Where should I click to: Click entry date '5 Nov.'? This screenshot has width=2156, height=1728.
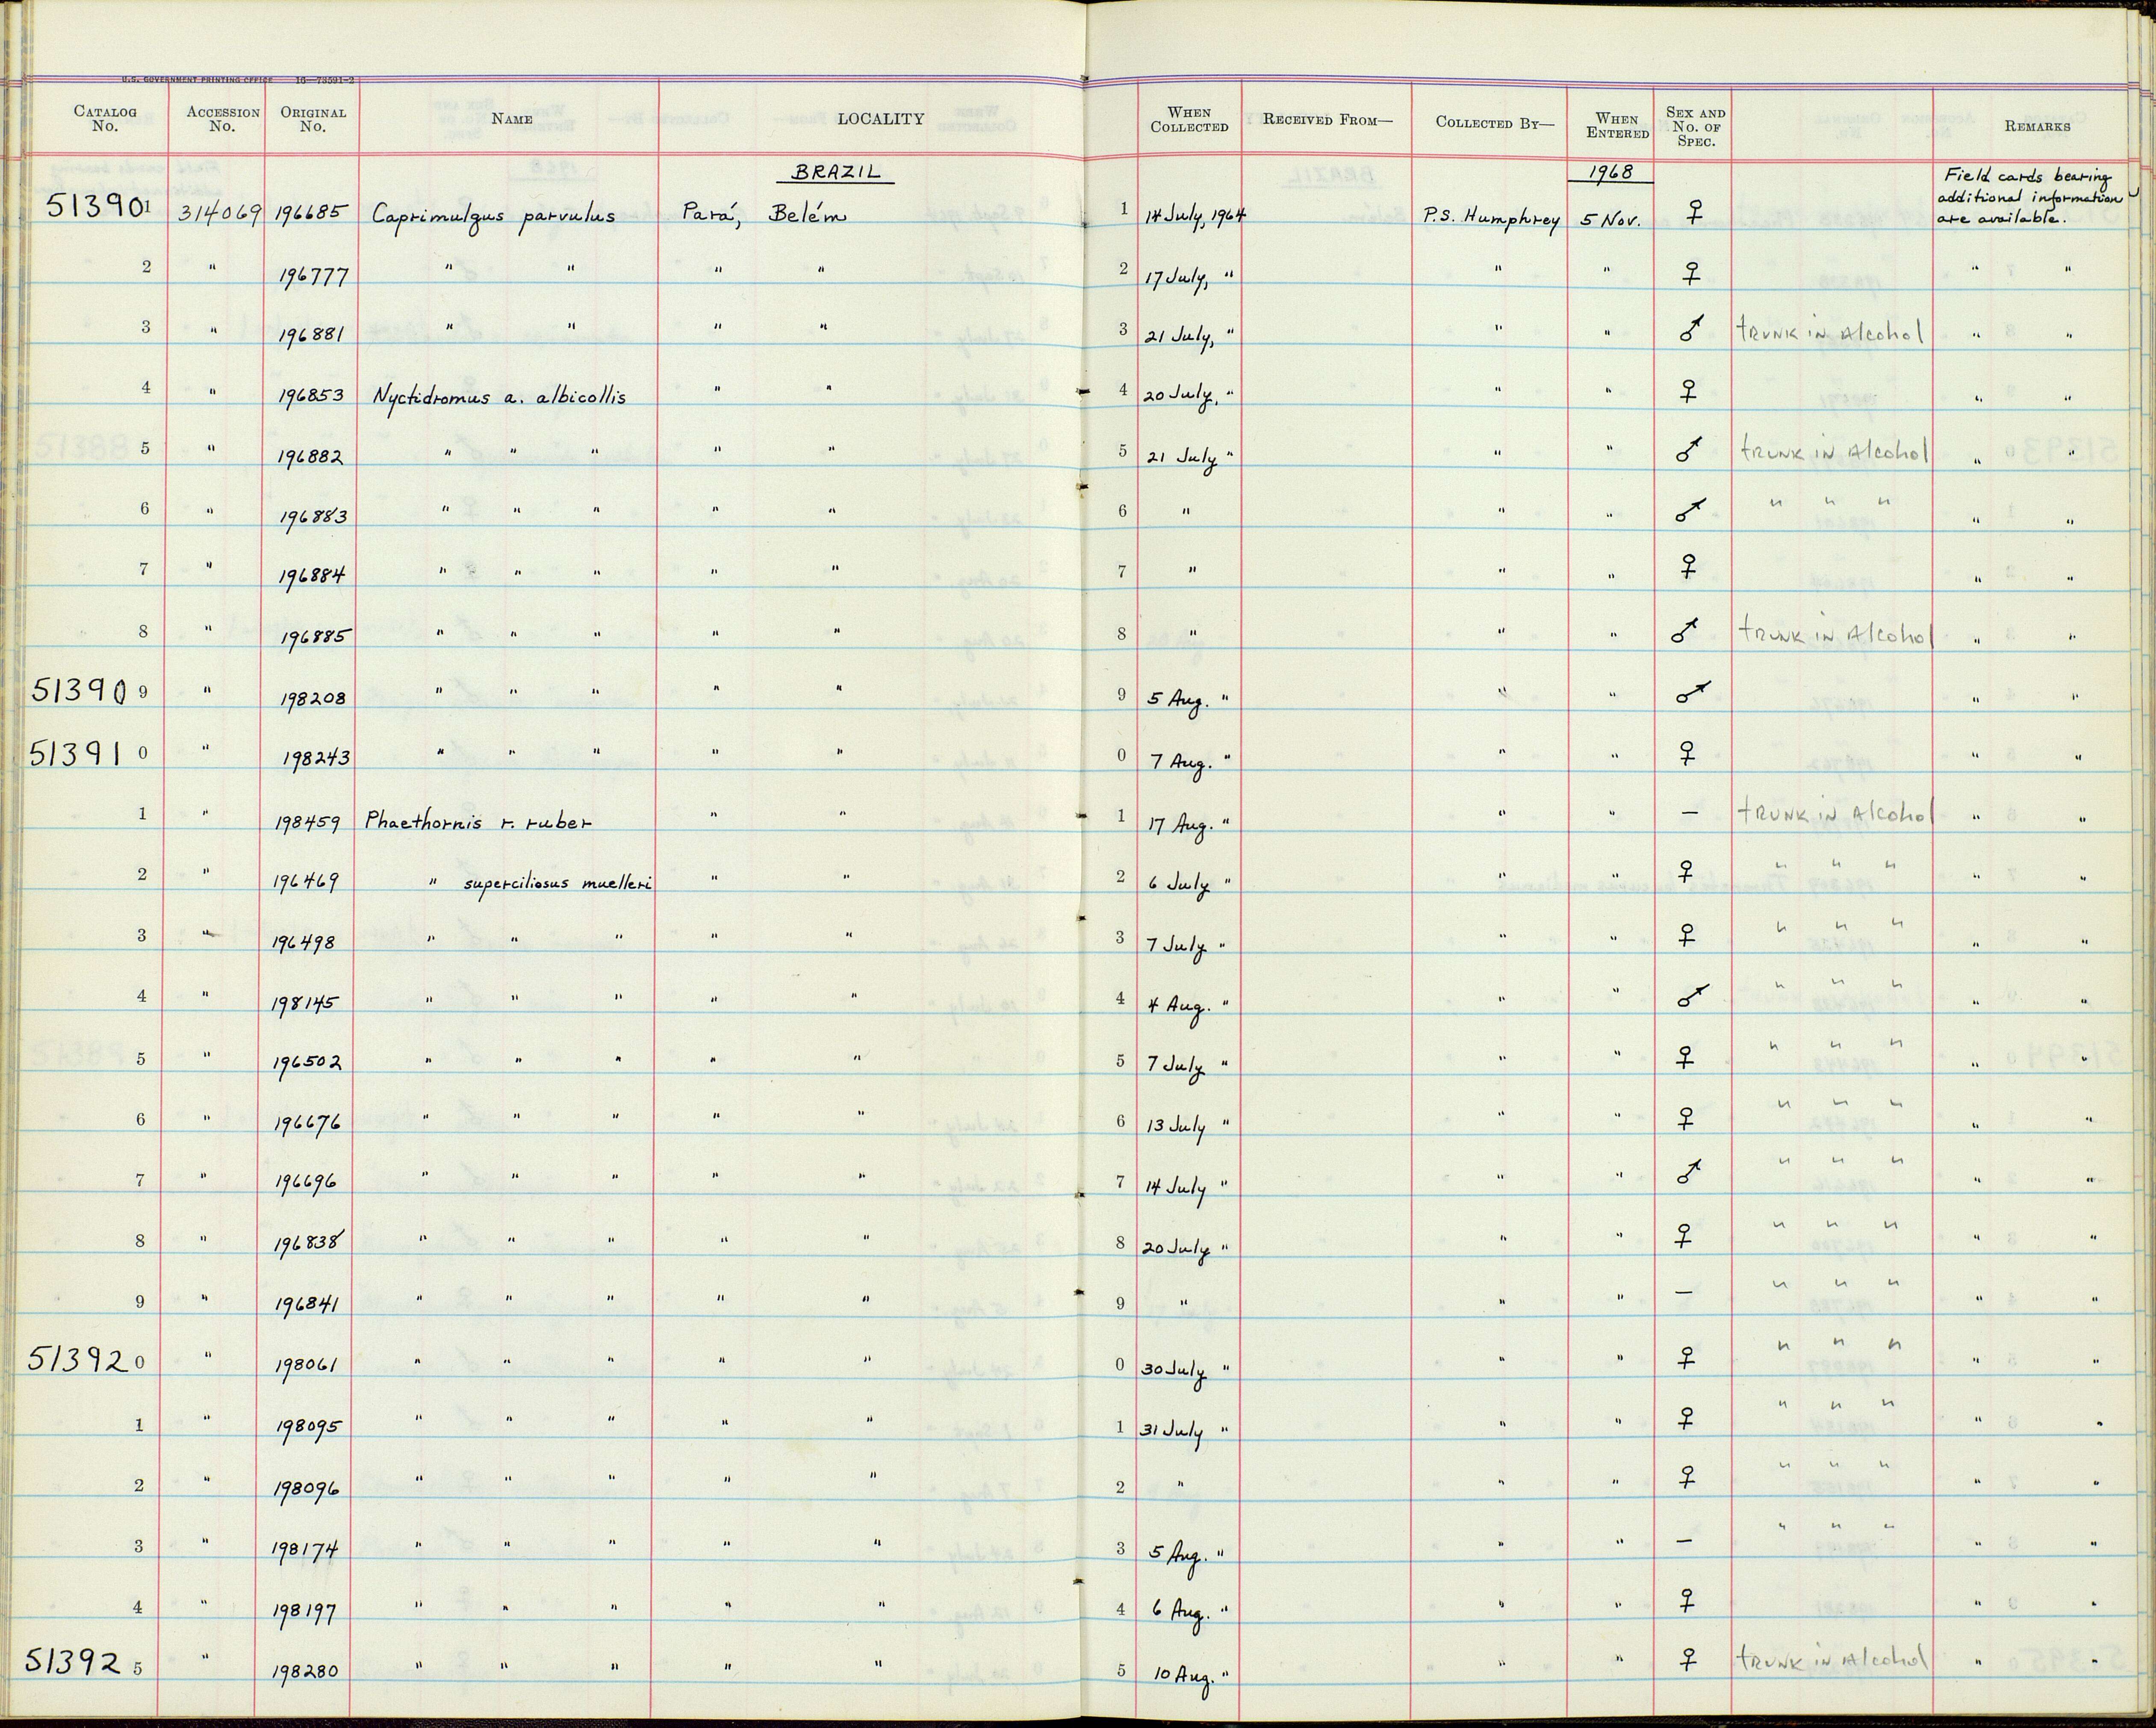[x=1611, y=220]
